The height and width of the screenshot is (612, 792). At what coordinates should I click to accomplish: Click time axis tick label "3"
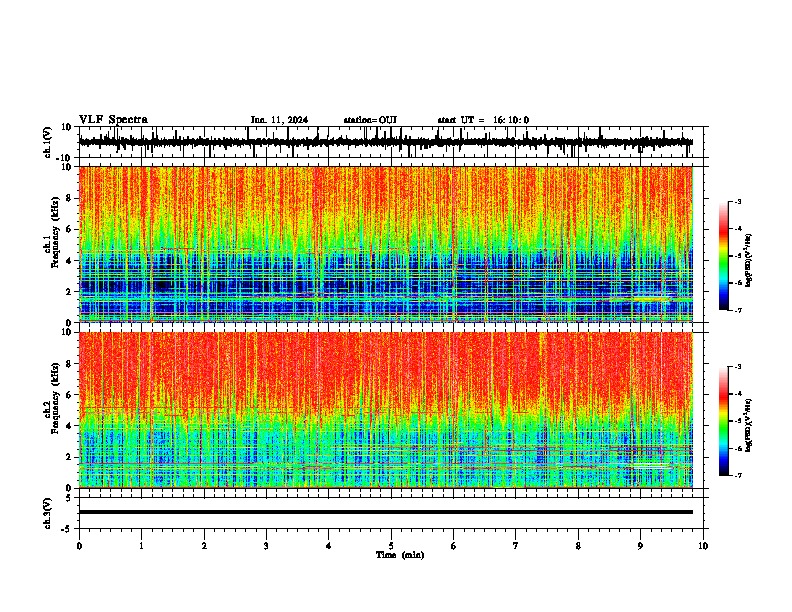point(266,546)
